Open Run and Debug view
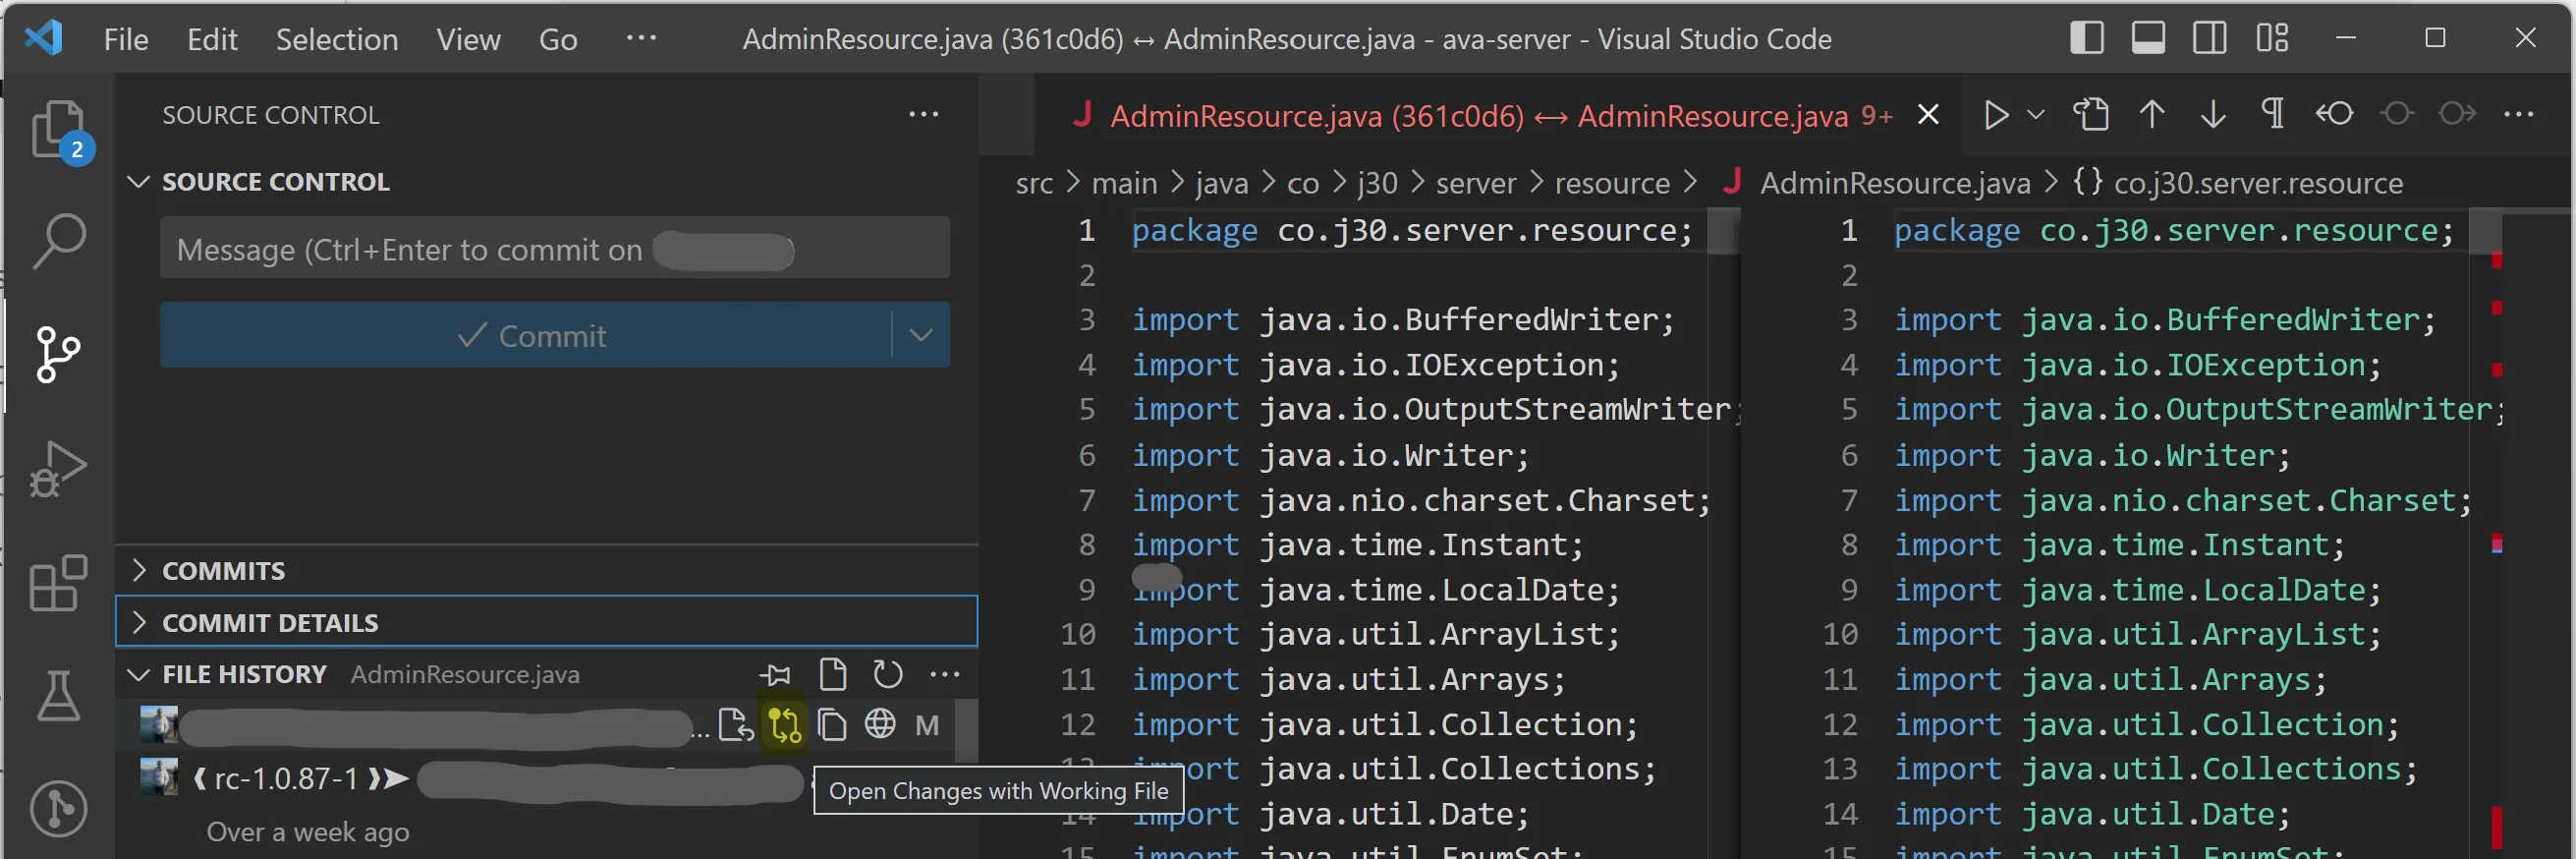The width and height of the screenshot is (2576, 859). 59,467
